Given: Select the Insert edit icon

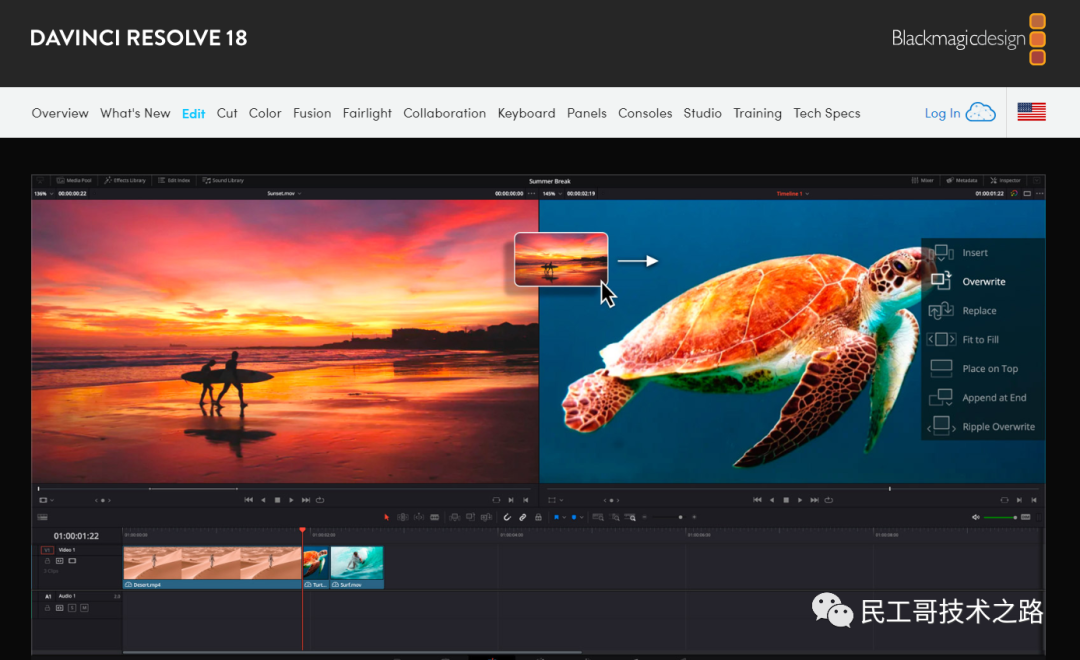Looking at the screenshot, I should [x=941, y=253].
